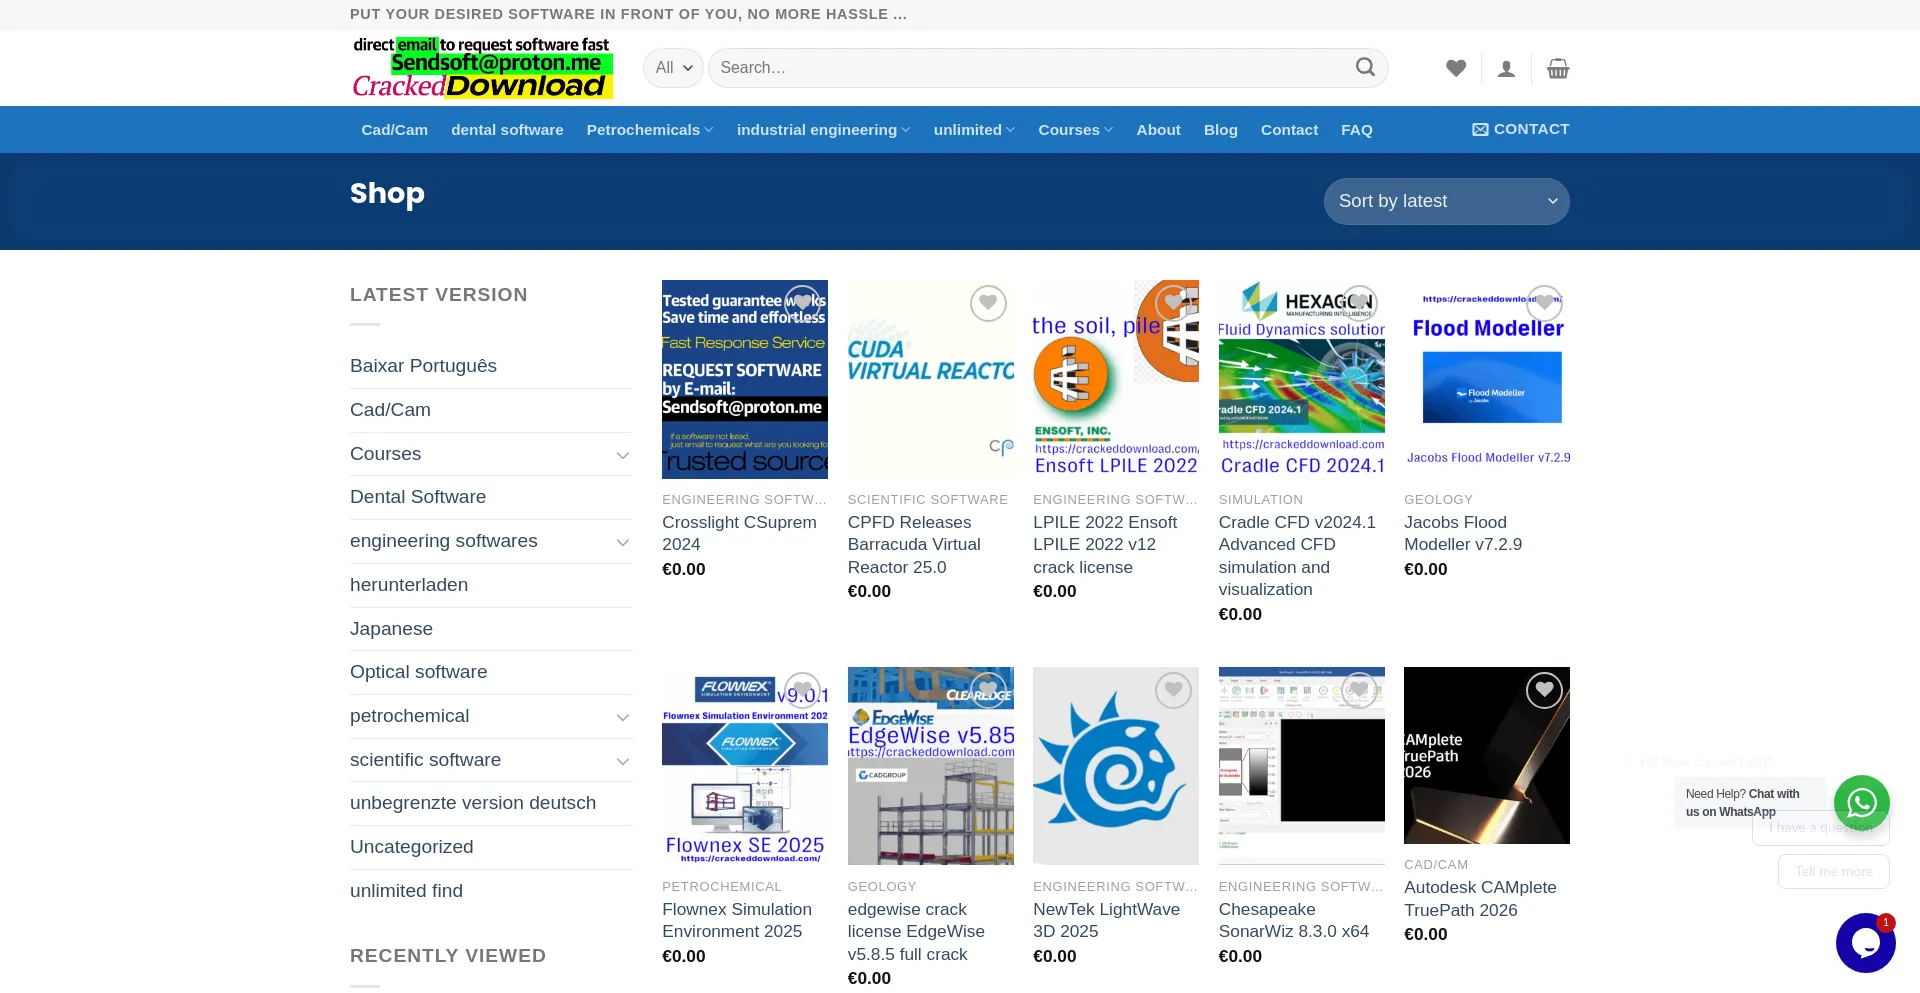Open the All categories search dropdown

click(673, 68)
